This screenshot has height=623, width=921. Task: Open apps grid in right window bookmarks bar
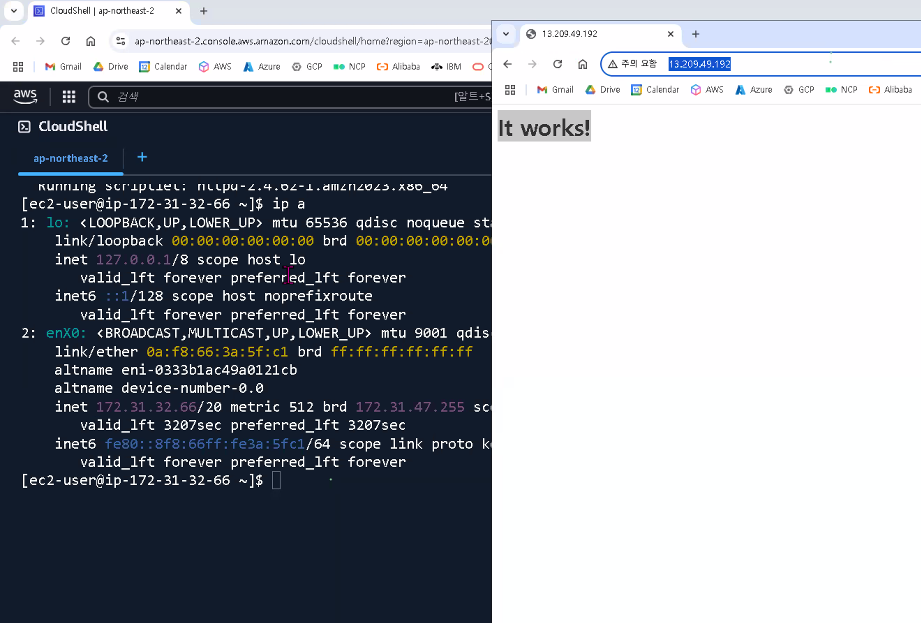[510, 90]
